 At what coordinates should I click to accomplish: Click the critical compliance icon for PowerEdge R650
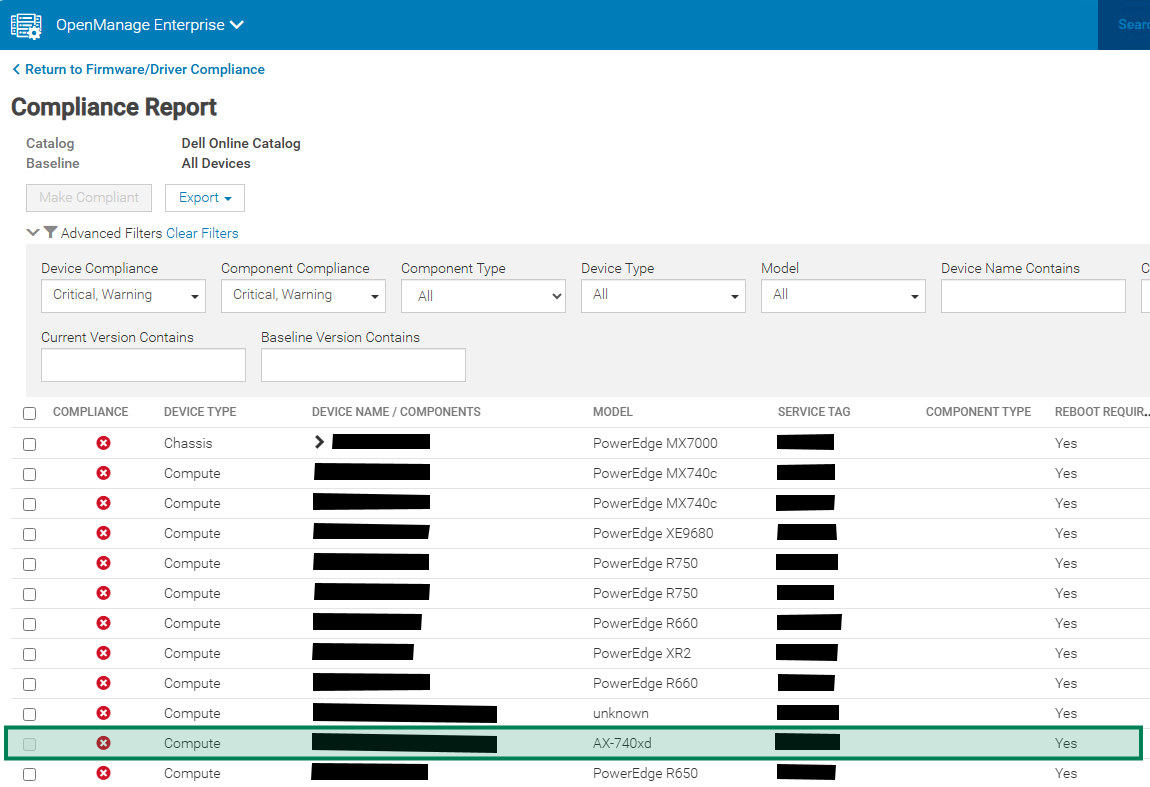pos(103,773)
